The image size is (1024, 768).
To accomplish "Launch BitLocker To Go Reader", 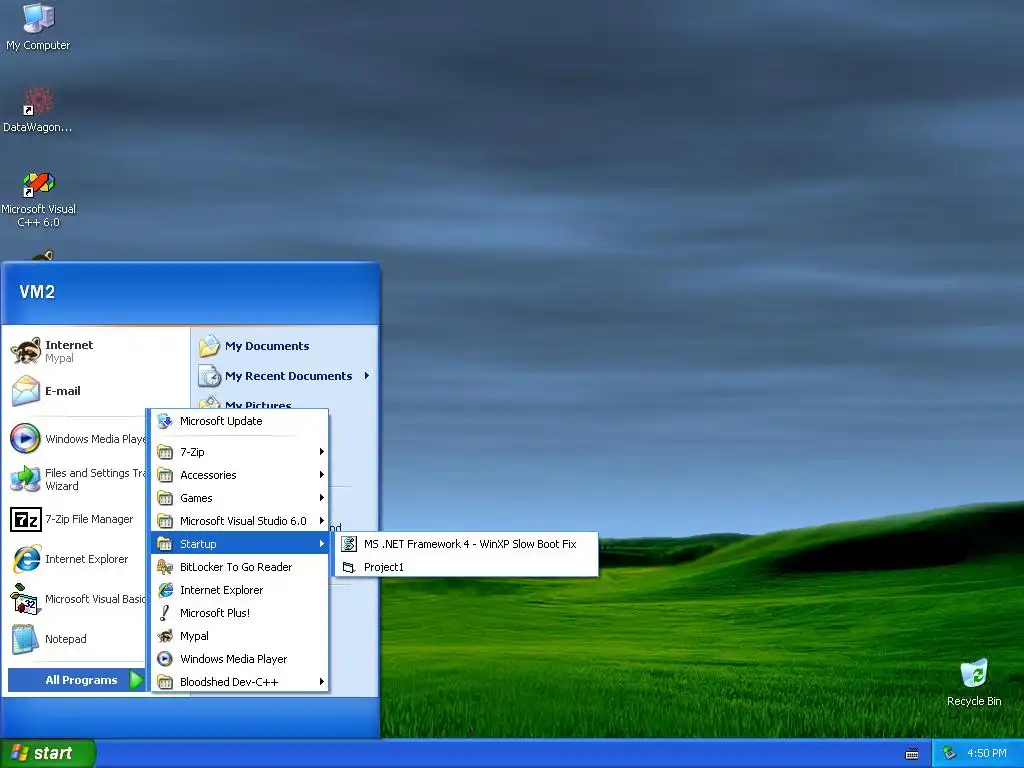I will coord(240,567).
